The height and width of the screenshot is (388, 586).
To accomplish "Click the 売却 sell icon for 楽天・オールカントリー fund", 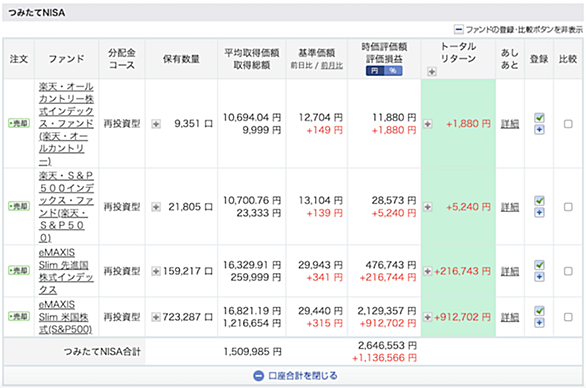I will [x=19, y=123].
